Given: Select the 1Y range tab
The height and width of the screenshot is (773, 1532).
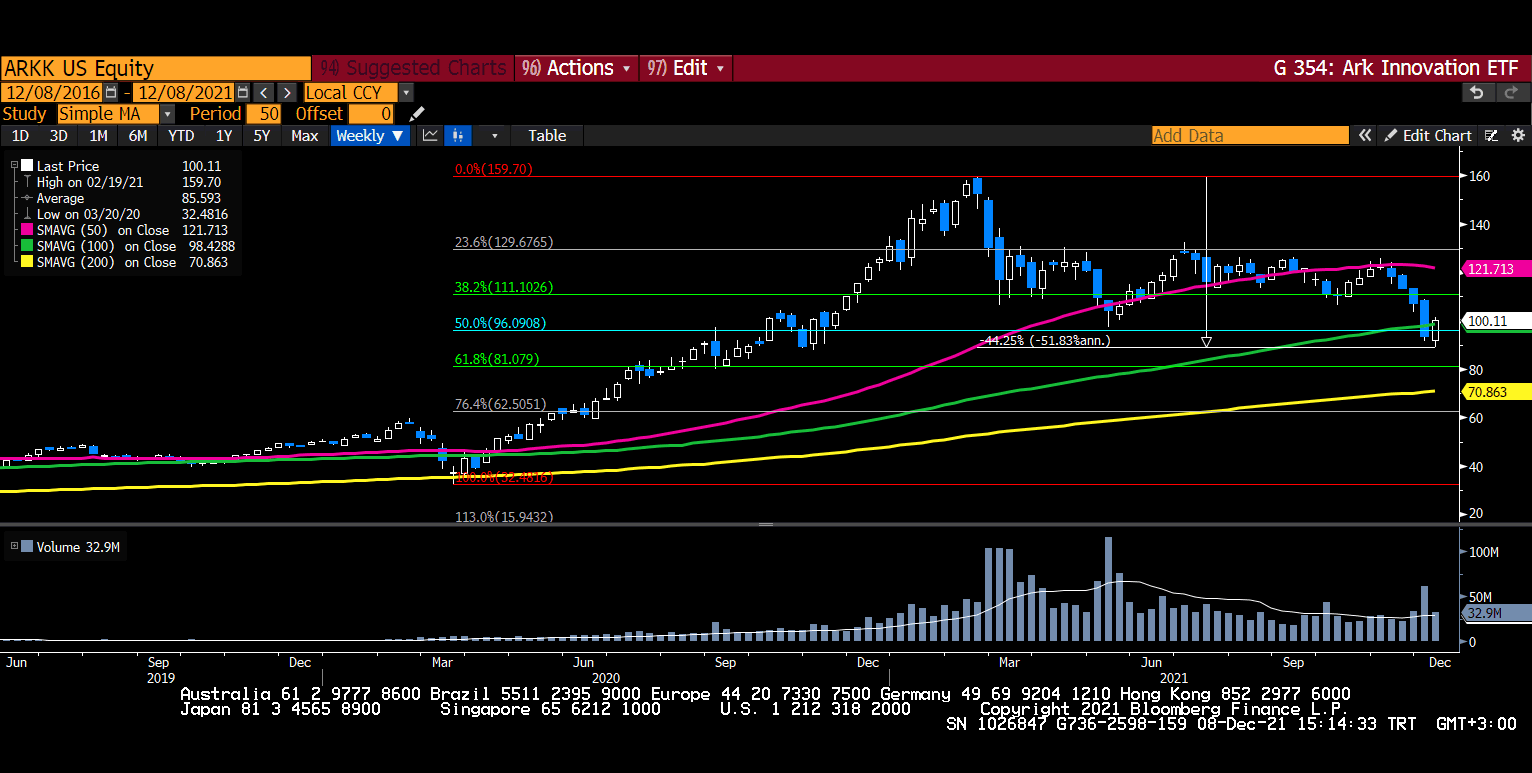Looking at the screenshot, I should 224,136.
